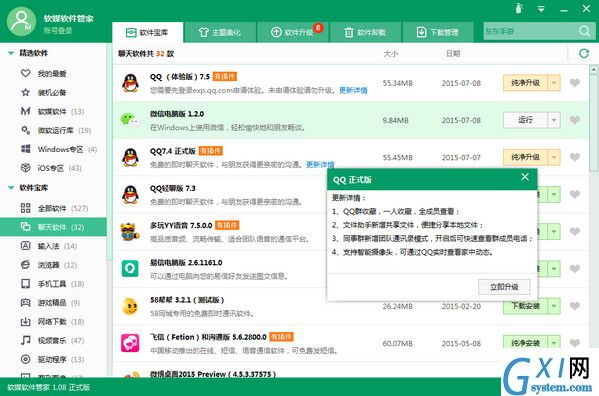This screenshot has width=599, height=396.
Task: Click the QQ7.4 正式版 penguin icon
Action: coord(130,157)
